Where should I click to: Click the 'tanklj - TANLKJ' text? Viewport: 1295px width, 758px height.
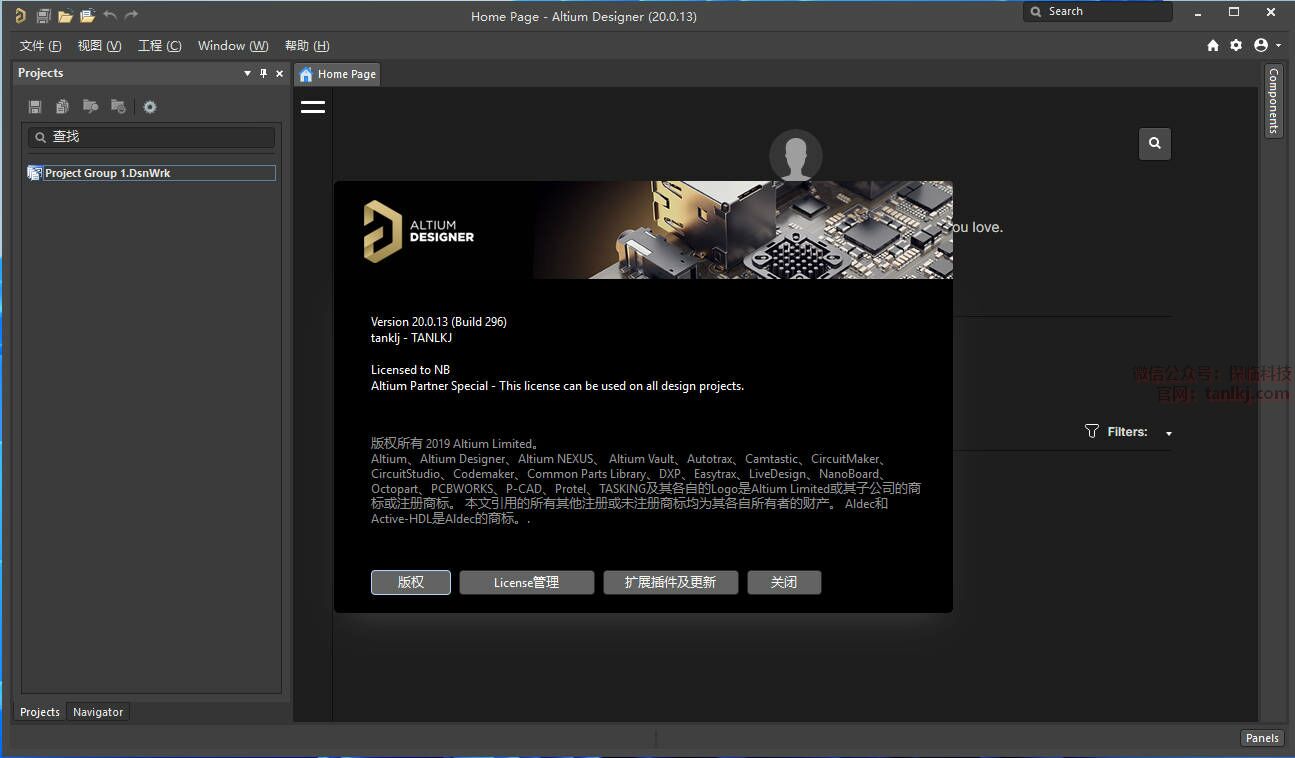click(411, 338)
